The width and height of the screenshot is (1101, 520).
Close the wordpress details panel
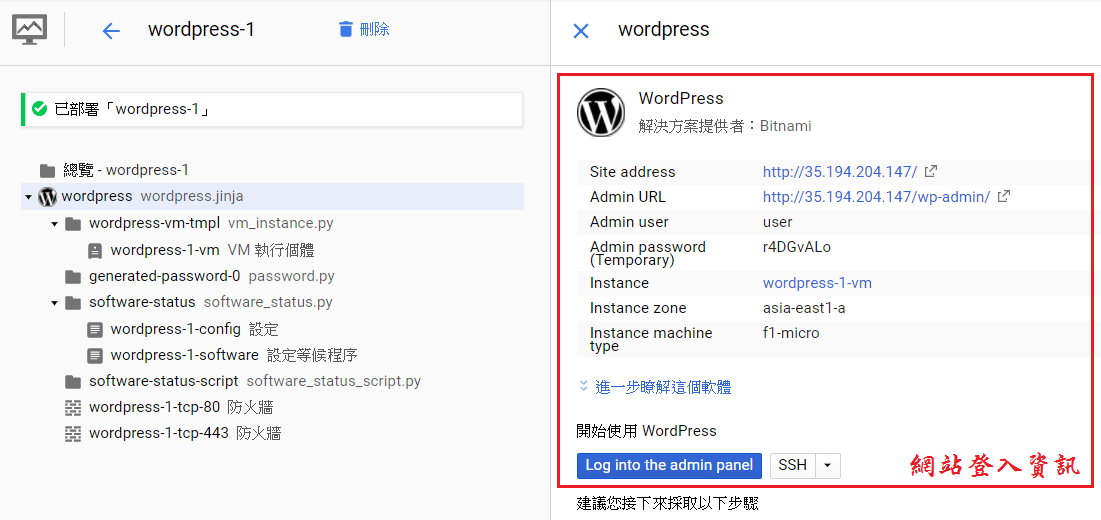(581, 30)
